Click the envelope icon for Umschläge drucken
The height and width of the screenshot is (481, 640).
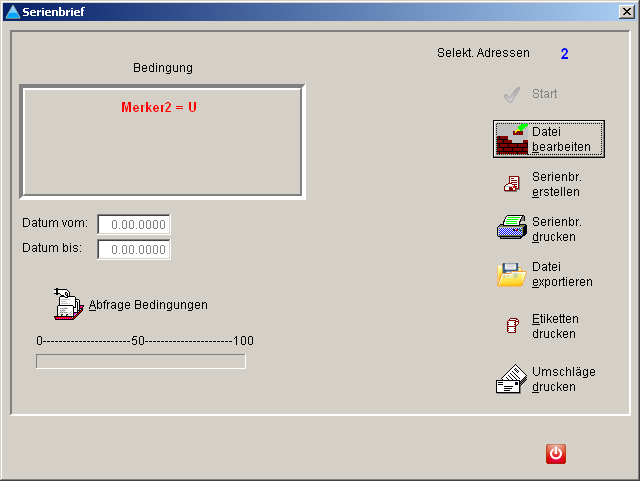pos(511,379)
